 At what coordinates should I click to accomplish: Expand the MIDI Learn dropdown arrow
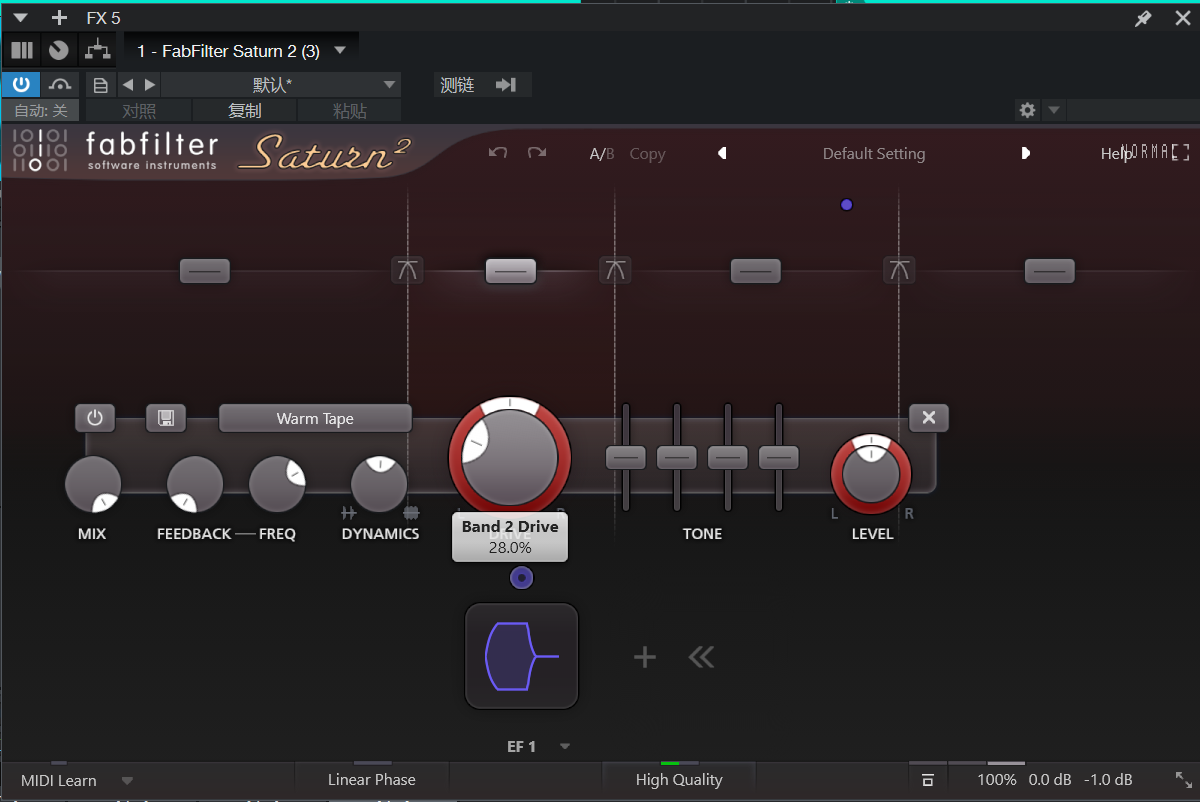click(x=127, y=781)
